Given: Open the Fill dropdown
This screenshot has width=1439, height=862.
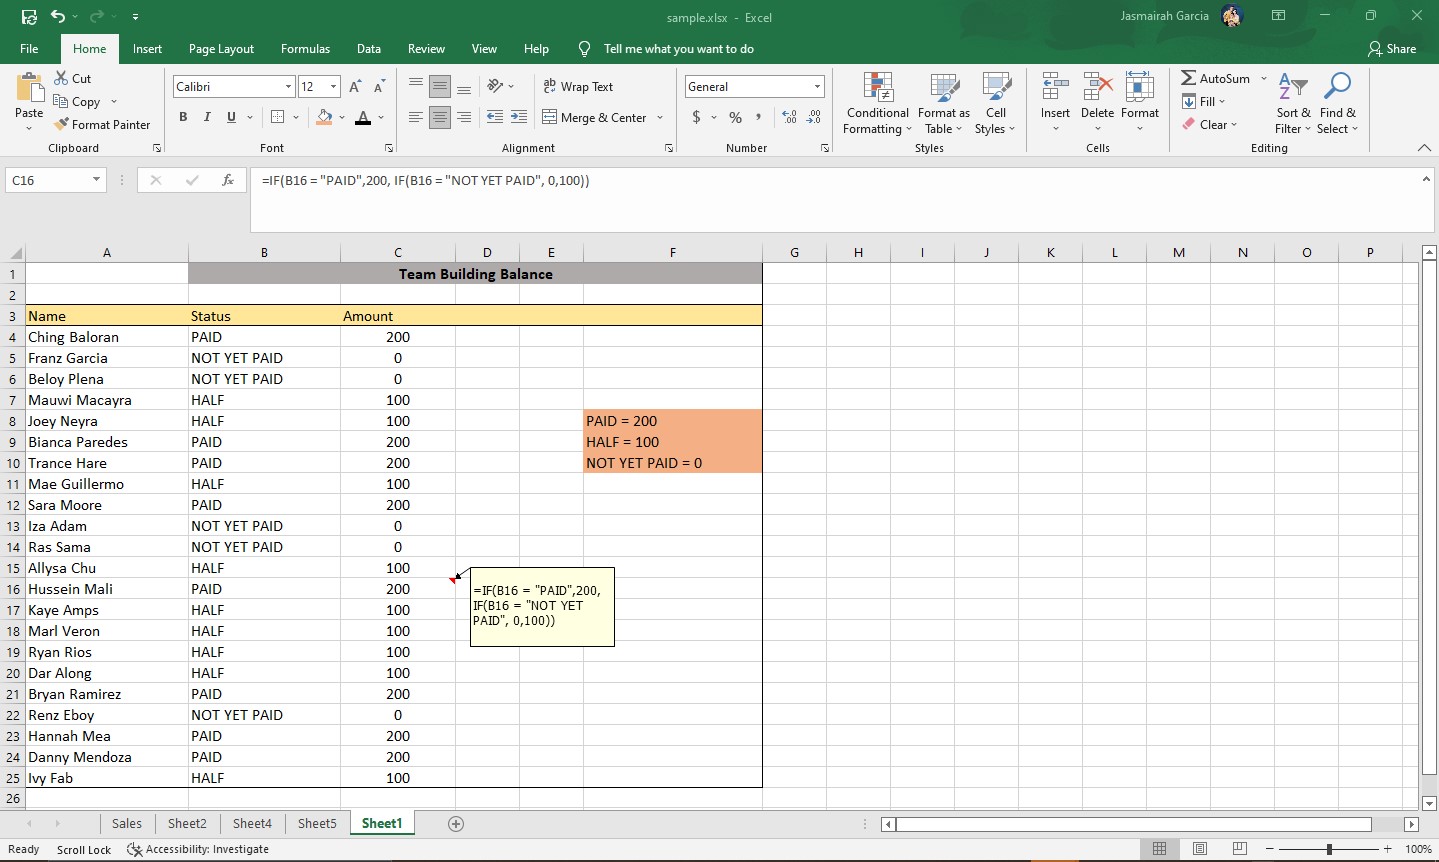Looking at the screenshot, I should (x=1203, y=101).
